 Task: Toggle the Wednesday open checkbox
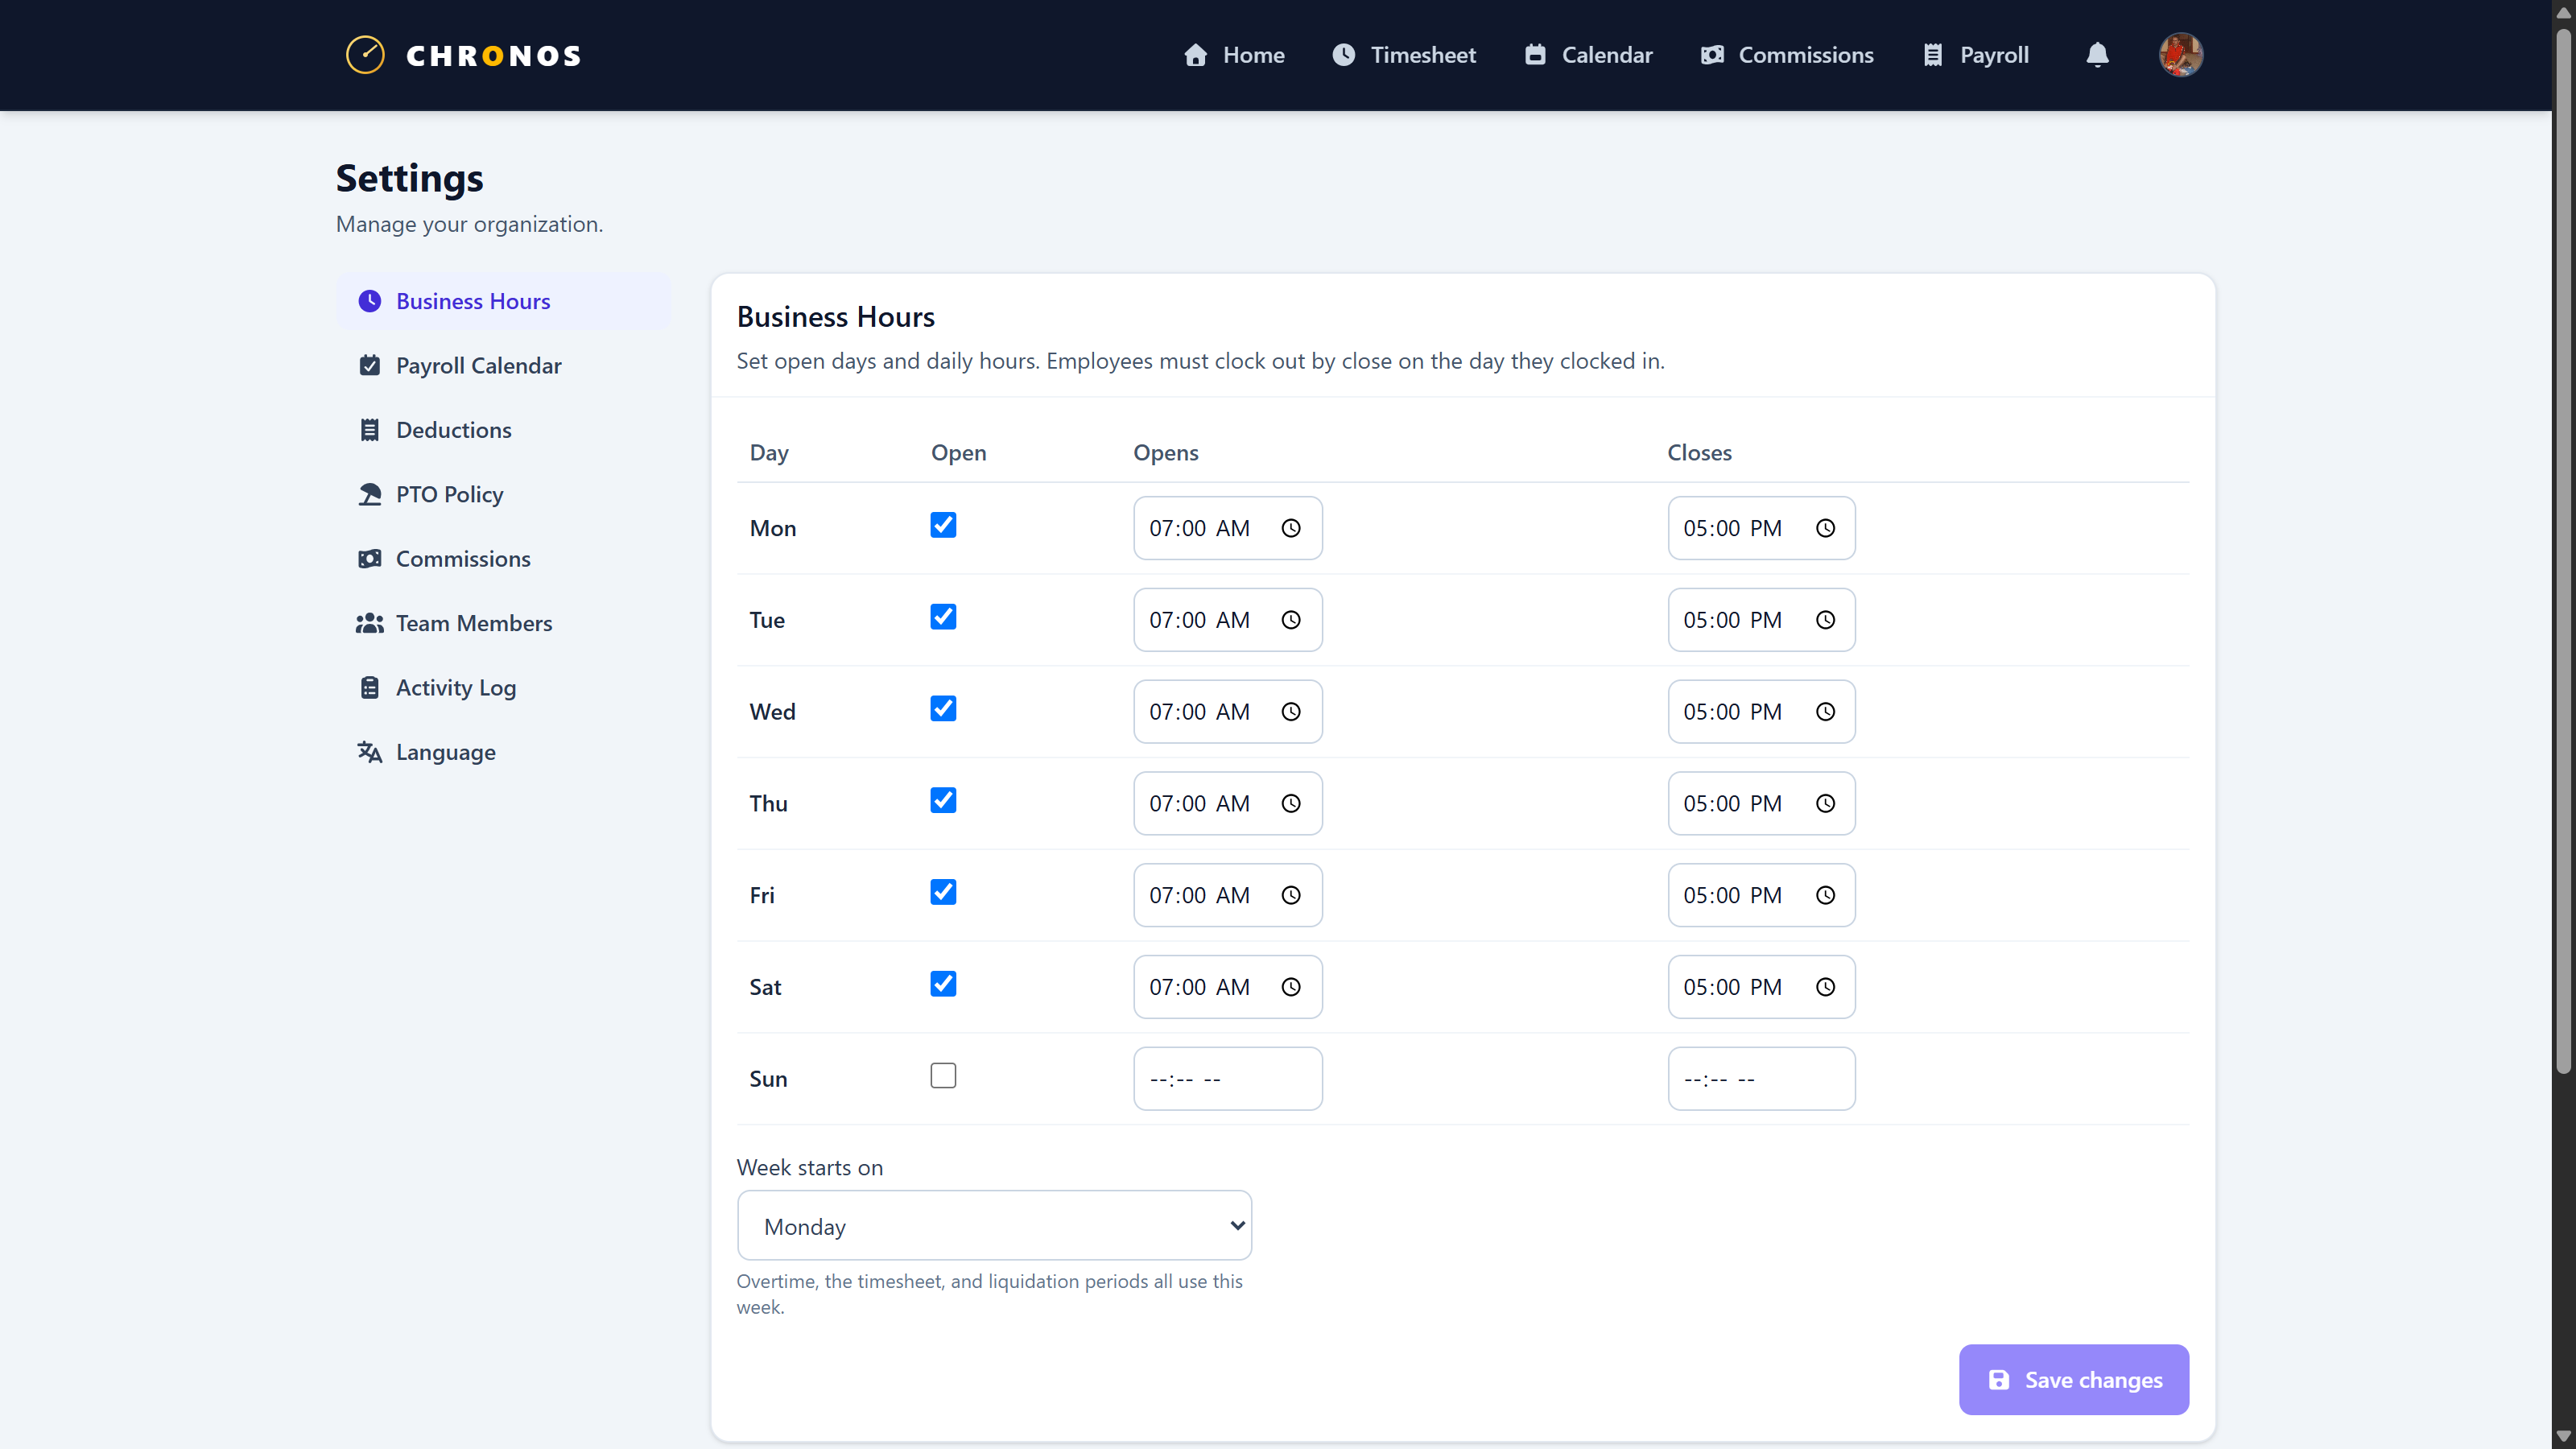943,709
